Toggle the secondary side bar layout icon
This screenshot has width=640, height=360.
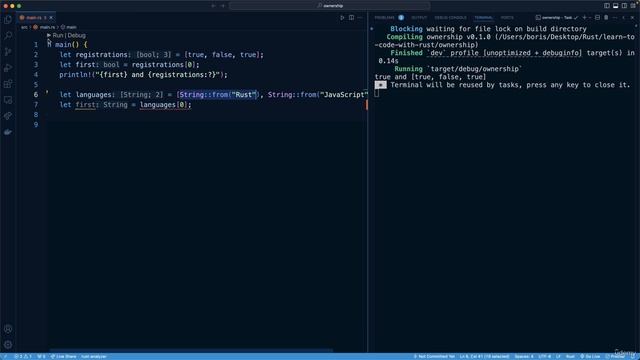[624, 6]
